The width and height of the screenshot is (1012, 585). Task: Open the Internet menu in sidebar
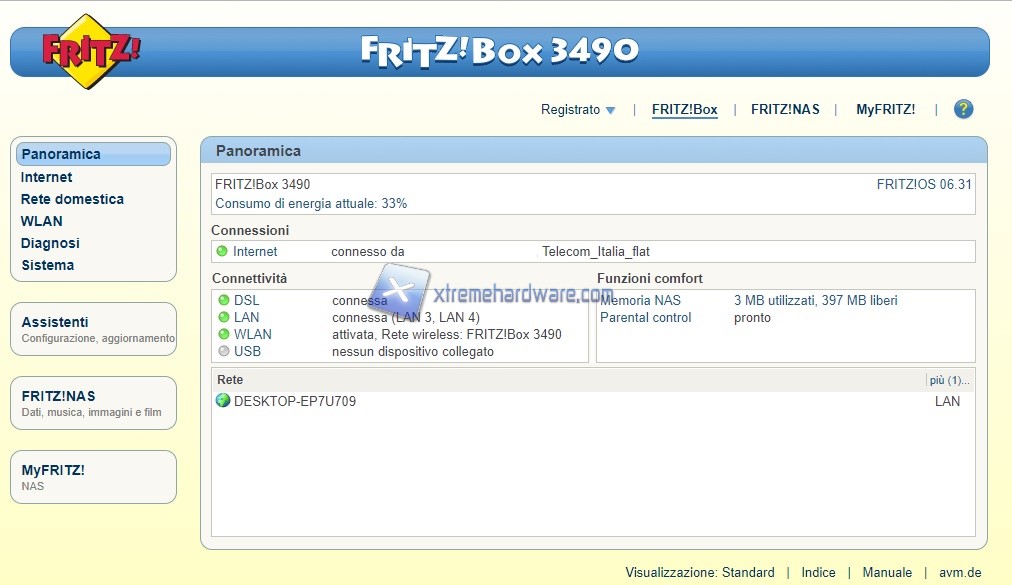tap(46, 177)
